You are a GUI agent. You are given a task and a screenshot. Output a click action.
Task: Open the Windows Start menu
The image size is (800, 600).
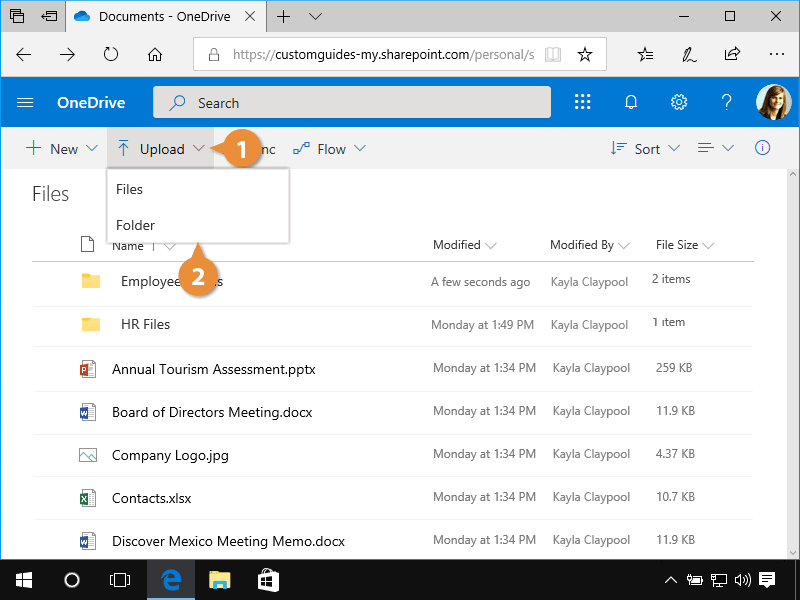(x=24, y=580)
